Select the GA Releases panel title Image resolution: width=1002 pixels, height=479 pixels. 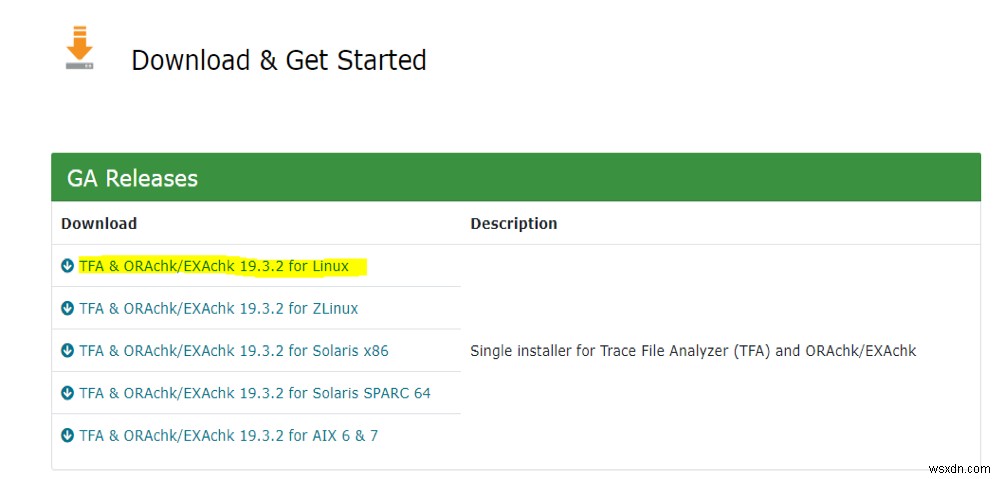132,178
